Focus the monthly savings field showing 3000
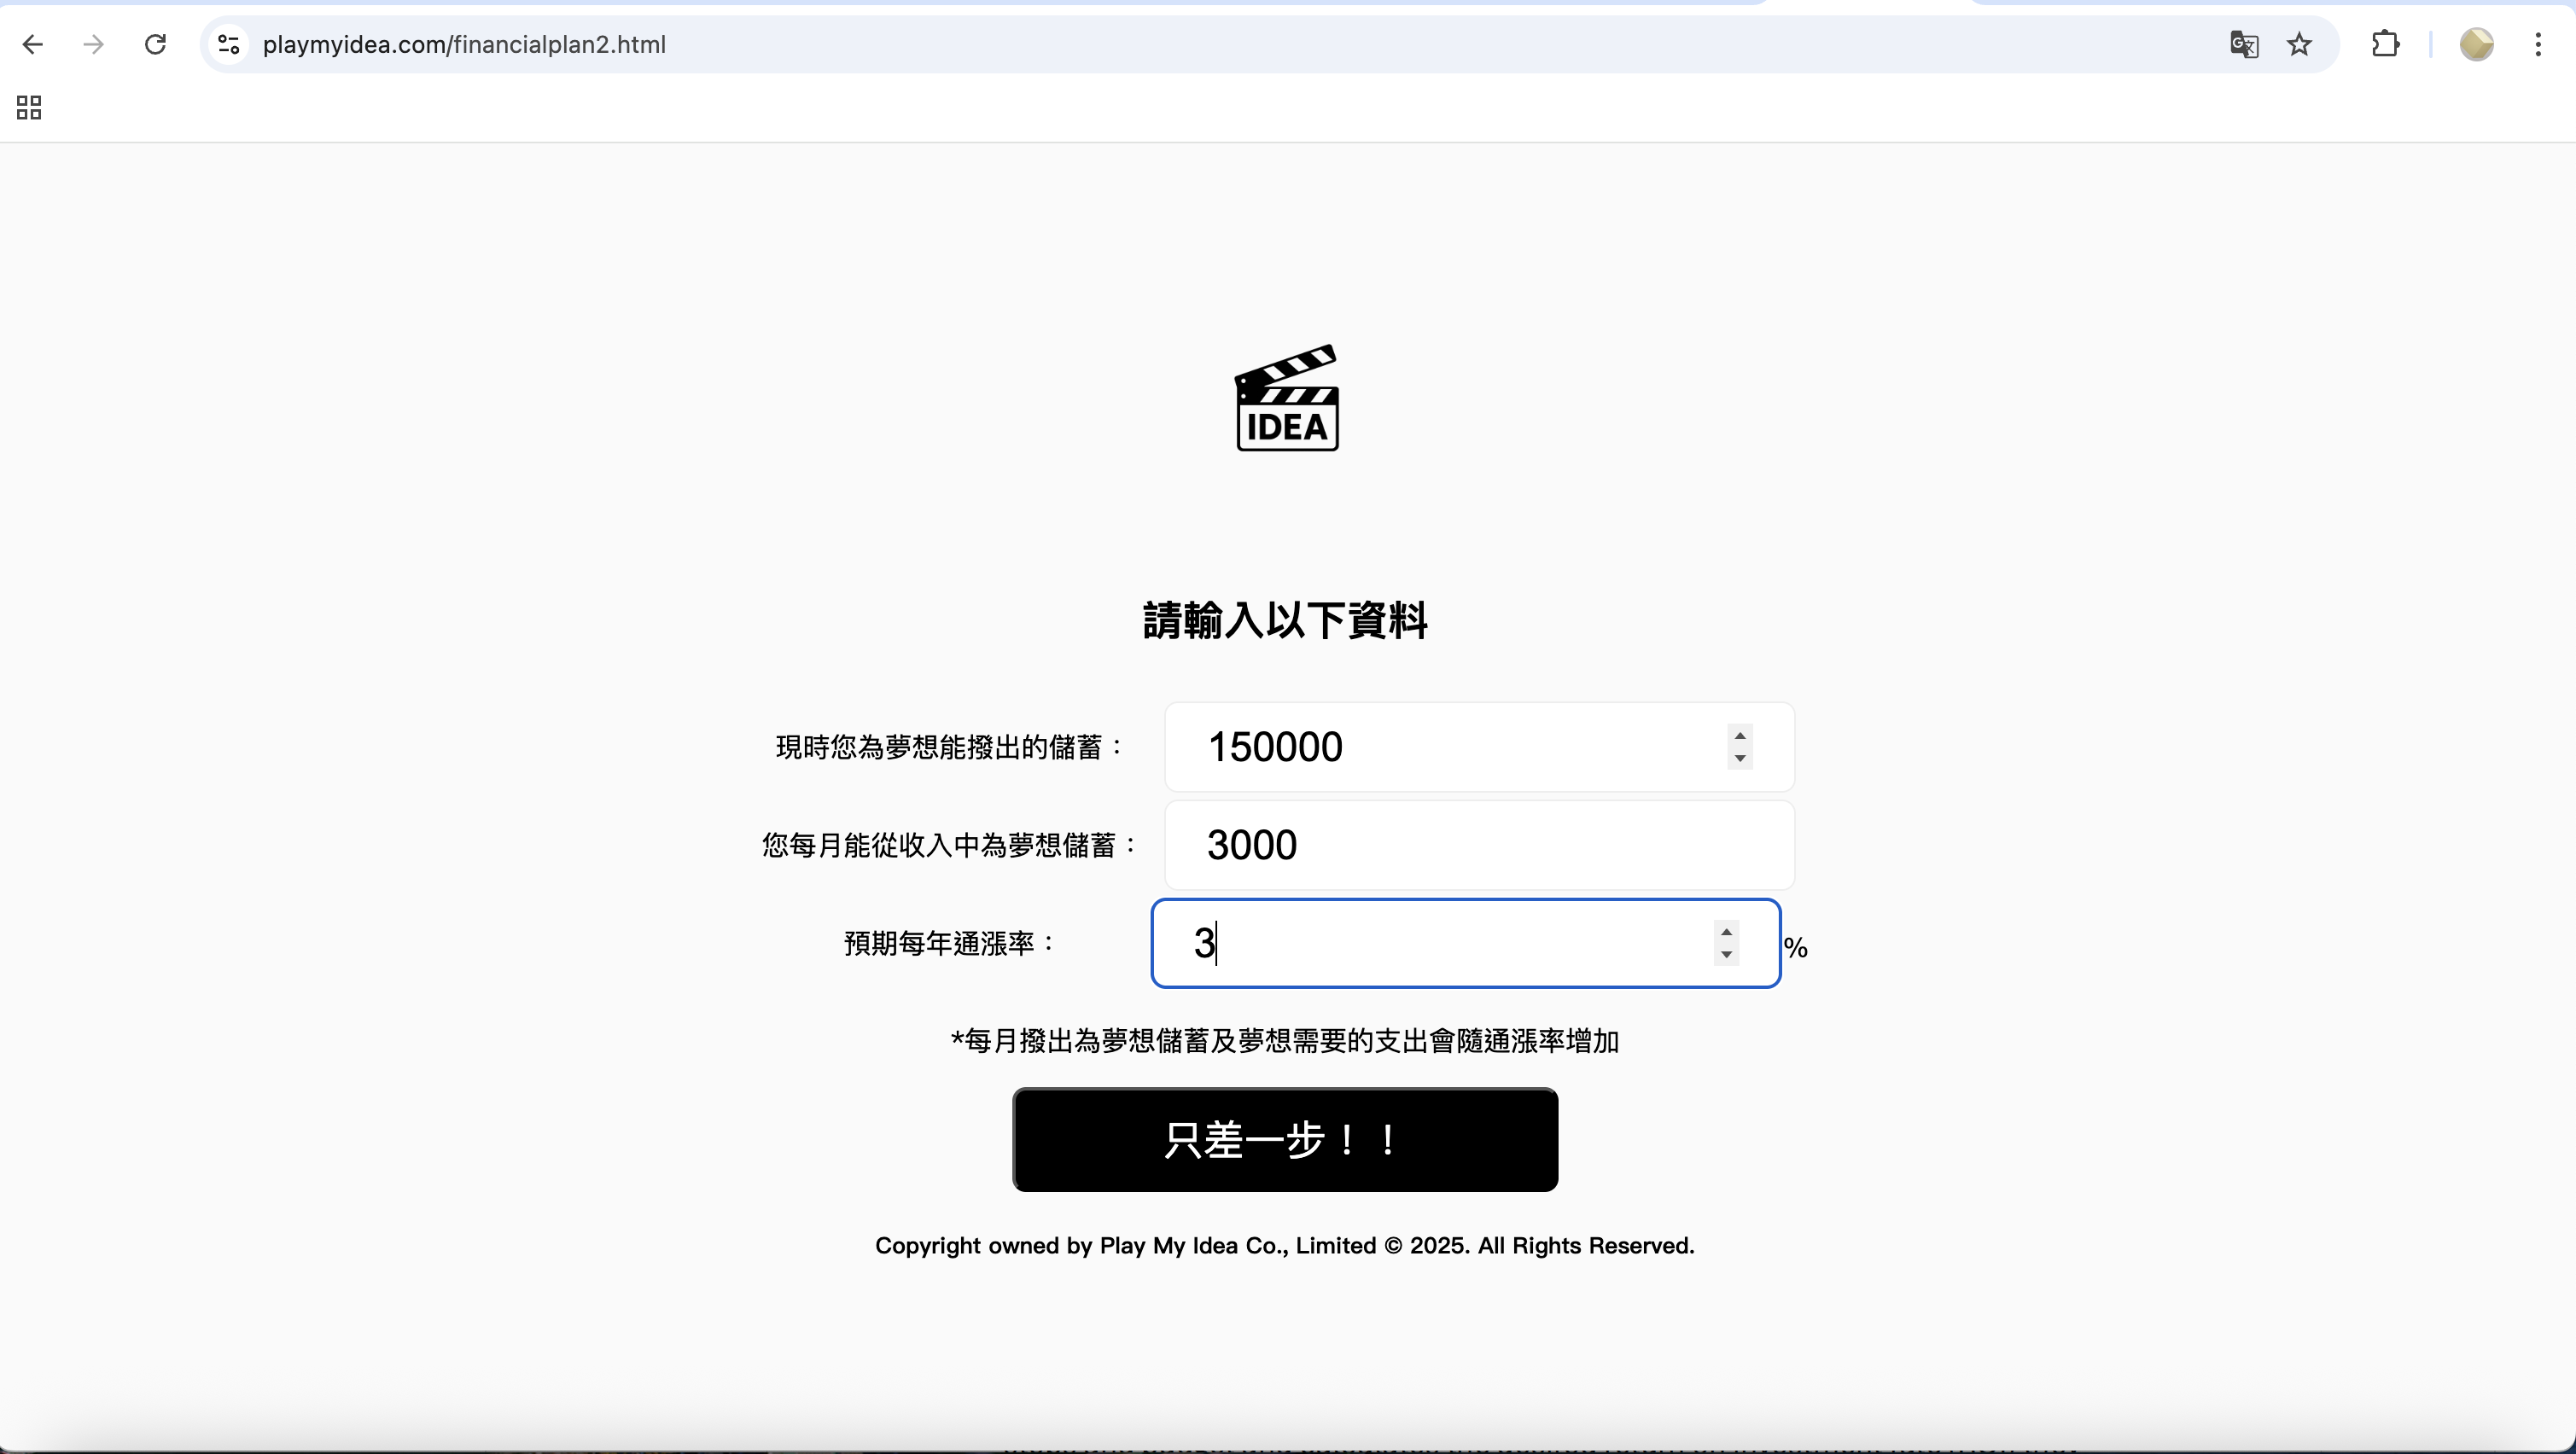Image resolution: width=2576 pixels, height=1454 pixels. pyautogui.click(x=1478, y=845)
